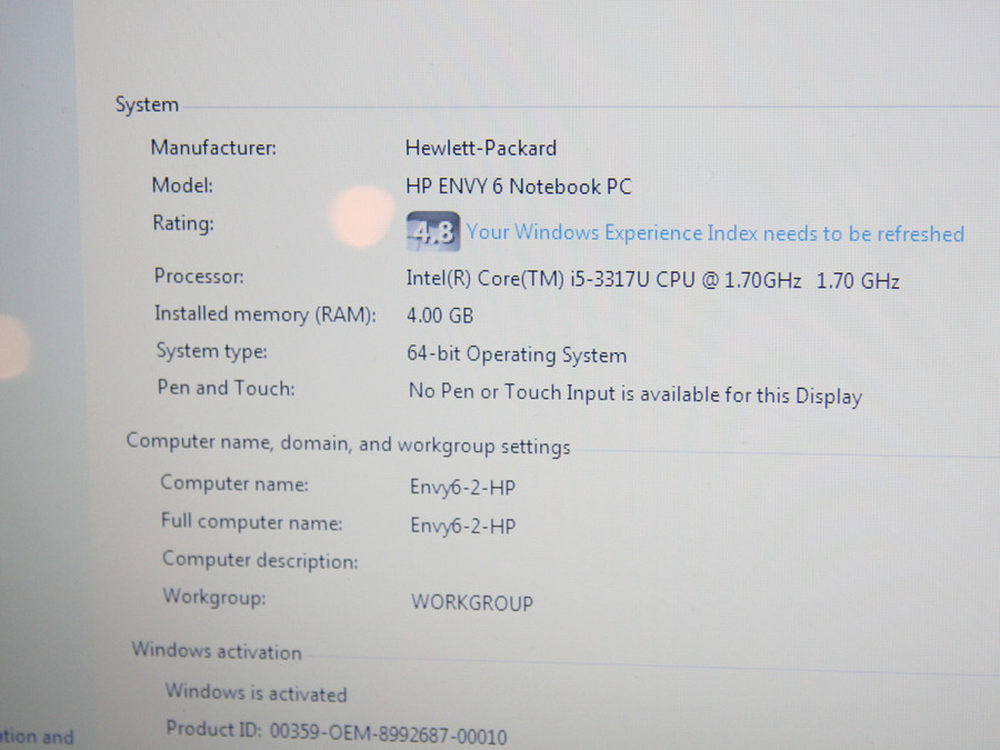Click the Installed memory (RAM) label
The image size is (1000, 750).
[x=265, y=314]
